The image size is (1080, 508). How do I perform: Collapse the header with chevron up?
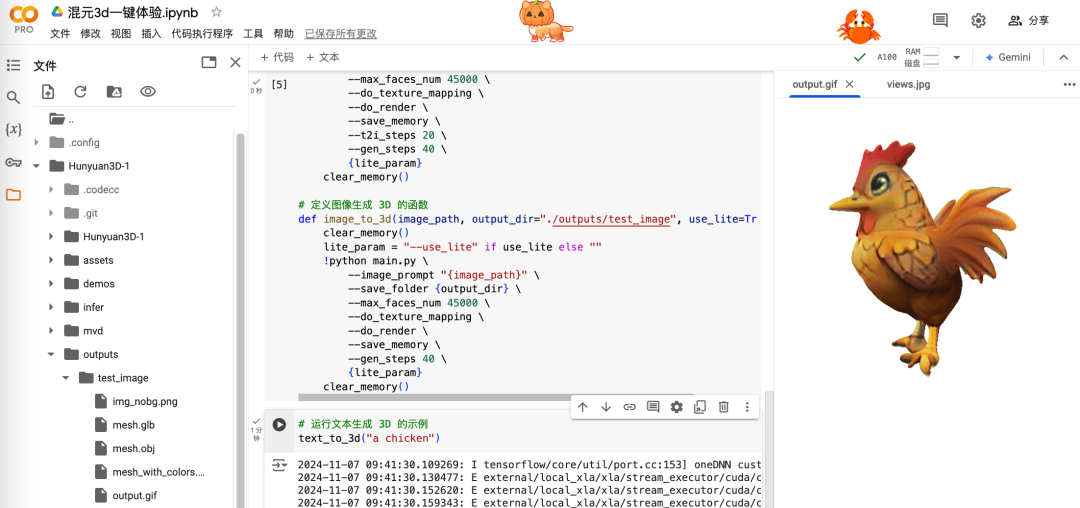click(x=1061, y=57)
